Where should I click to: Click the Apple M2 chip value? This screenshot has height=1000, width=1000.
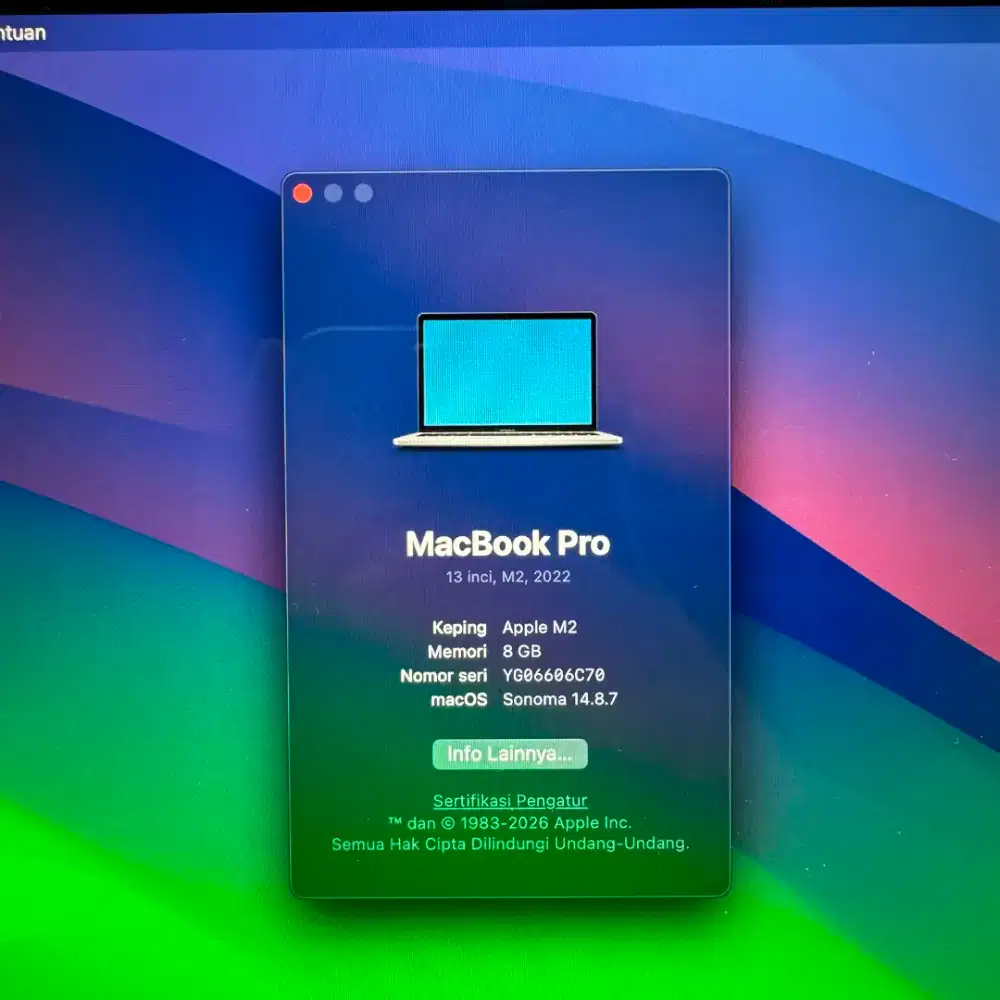pyautogui.click(x=540, y=628)
